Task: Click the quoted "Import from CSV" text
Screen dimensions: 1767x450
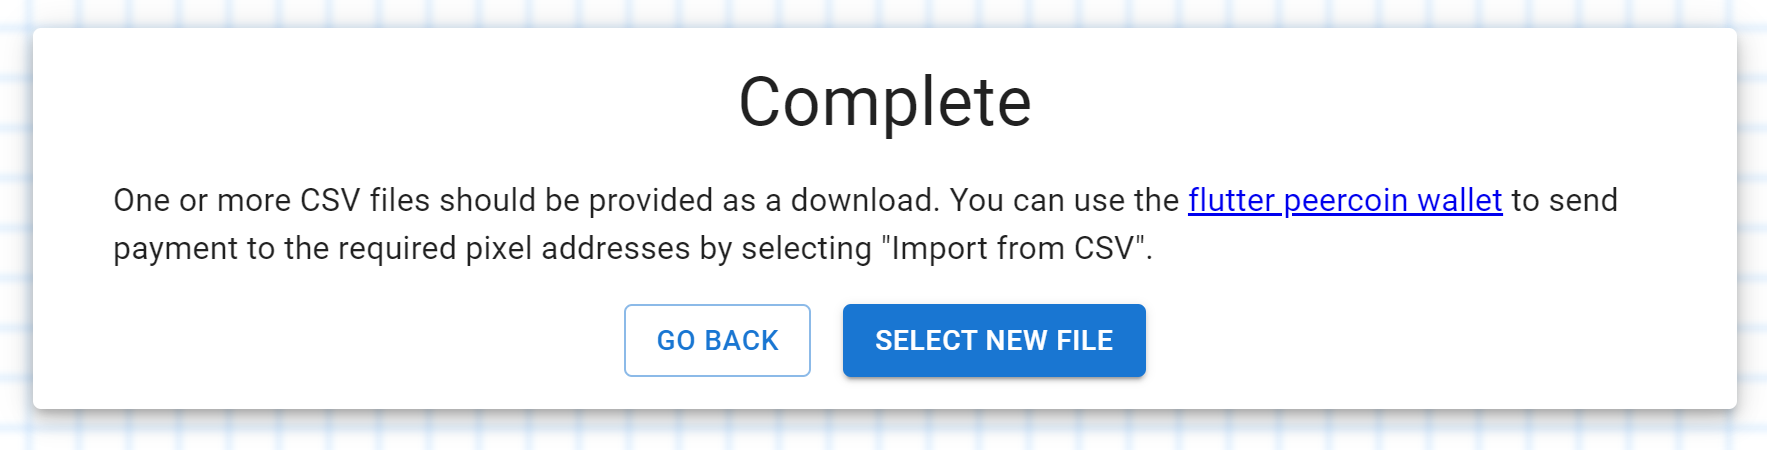Action: [x=1013, y=248]
